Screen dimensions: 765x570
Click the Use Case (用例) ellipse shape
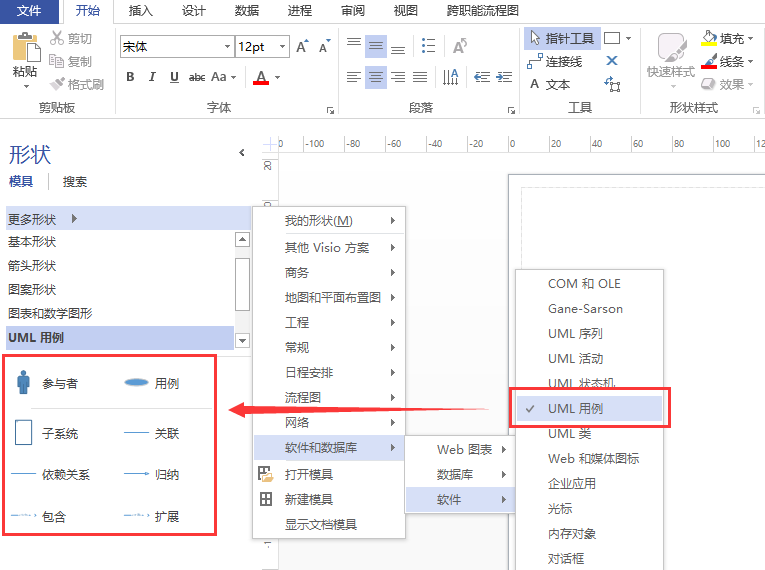[x=136, y=383]
